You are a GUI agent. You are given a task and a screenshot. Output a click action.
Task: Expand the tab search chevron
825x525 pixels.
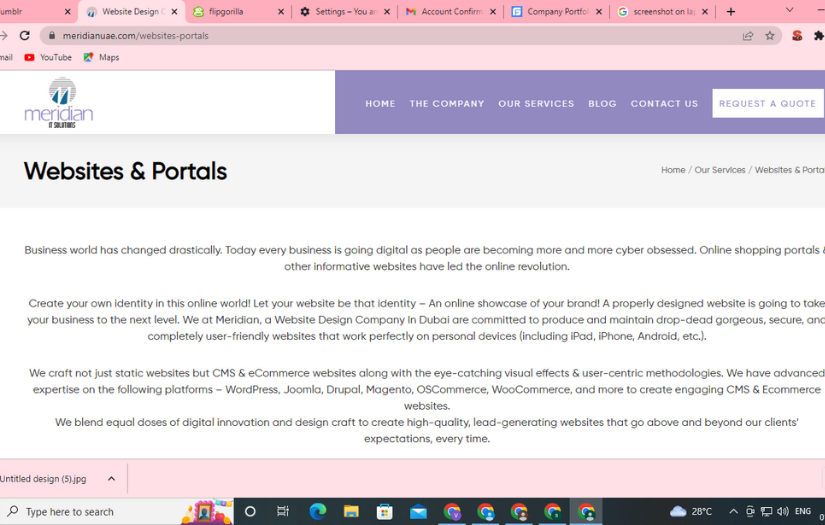coord(789,10)
